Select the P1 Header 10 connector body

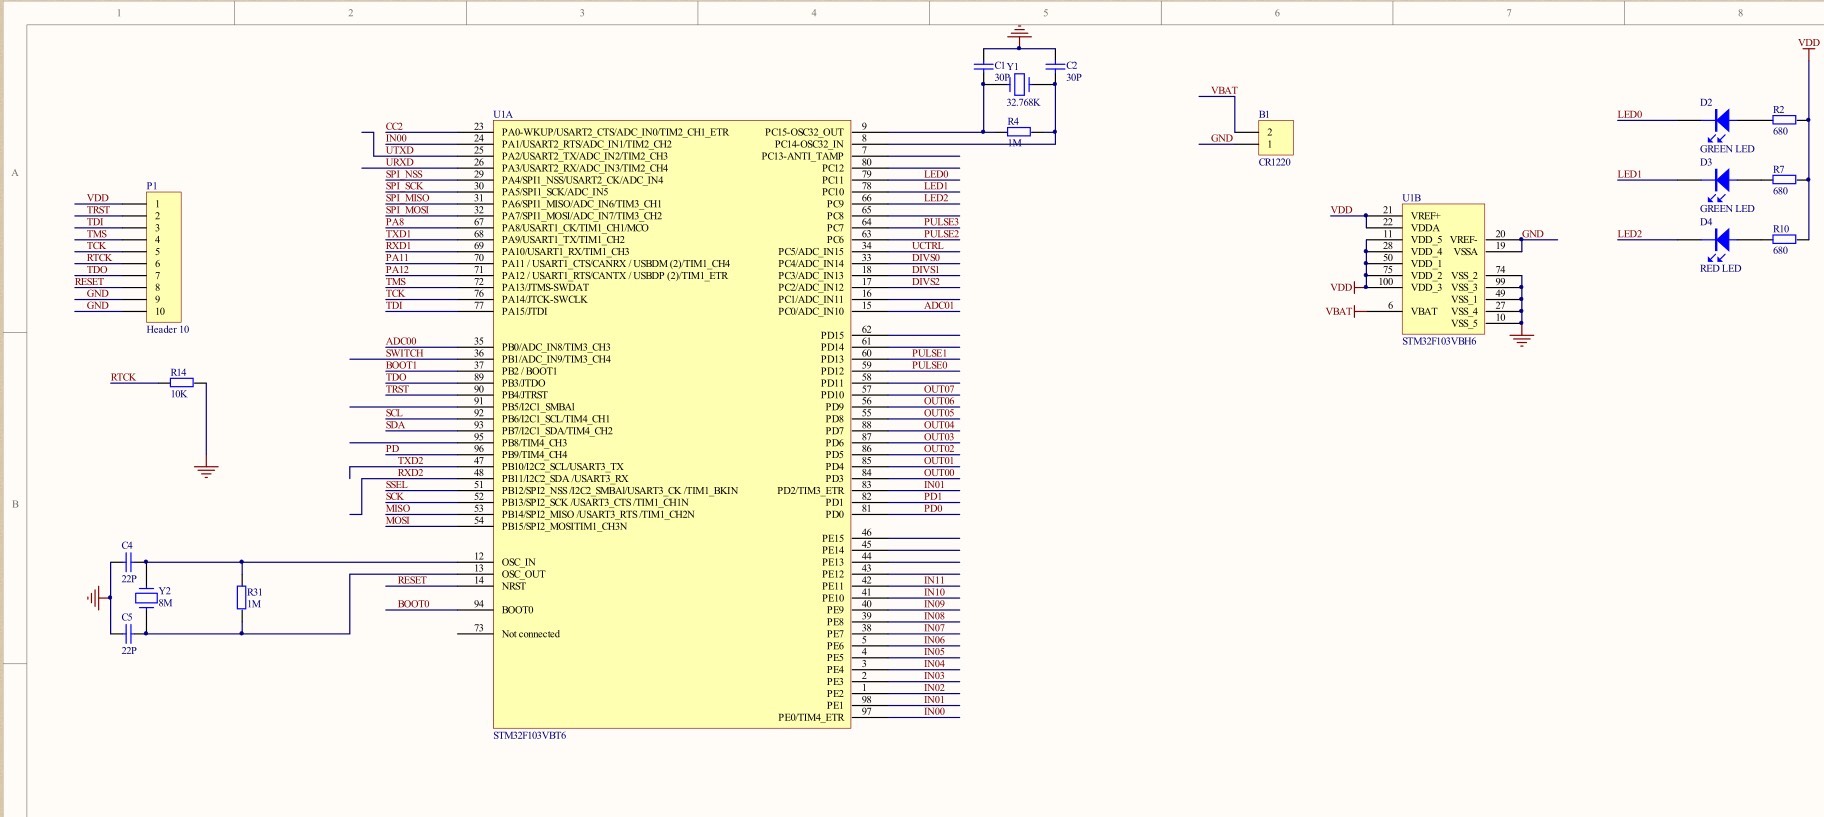tap(164, 257)
